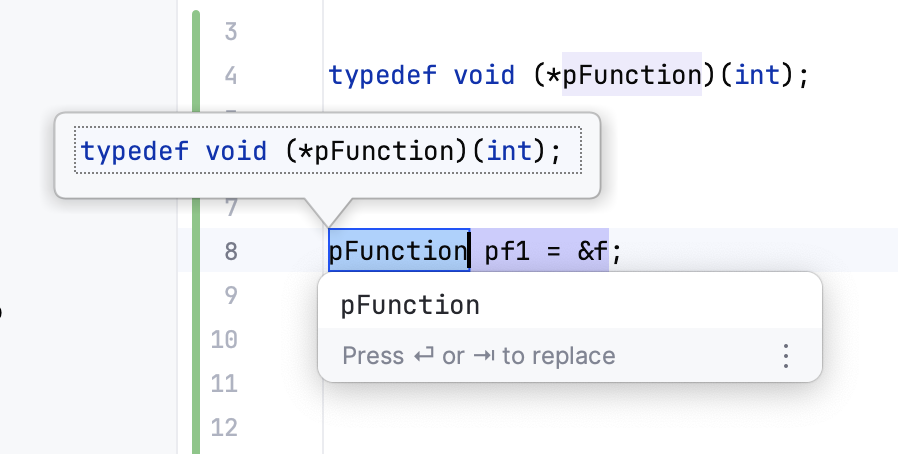Viewport: 898px width, 454px height.
Task: Click line number 11 in the gutter
Action: [224, 383]
